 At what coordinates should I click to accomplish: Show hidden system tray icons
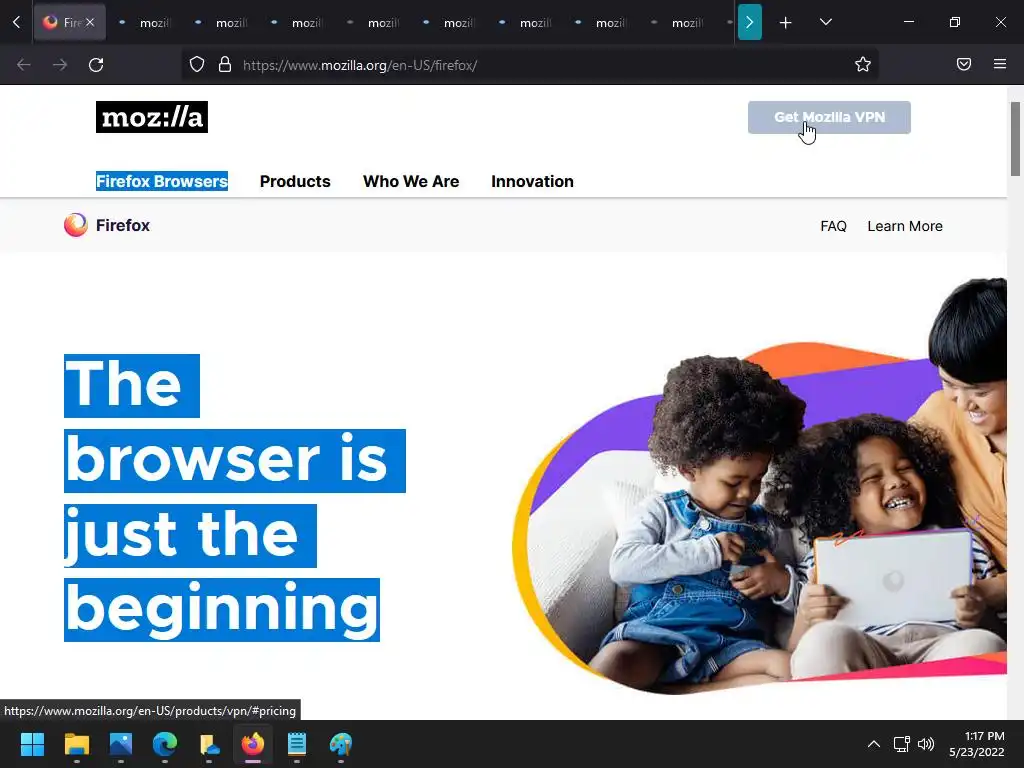click(874, 744)
